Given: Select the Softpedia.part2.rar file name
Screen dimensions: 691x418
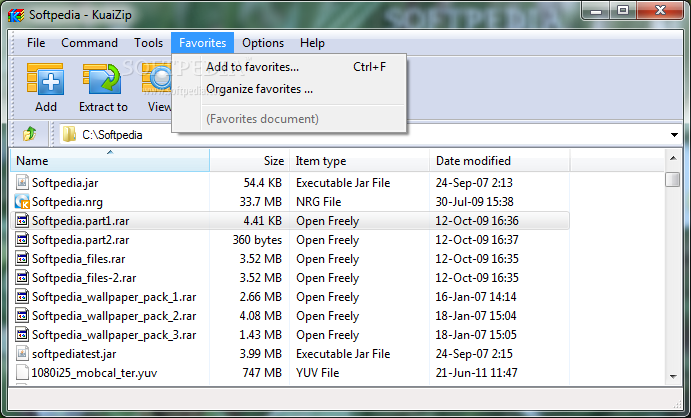Looking at the screenshot, I should (x=81, y=240).
